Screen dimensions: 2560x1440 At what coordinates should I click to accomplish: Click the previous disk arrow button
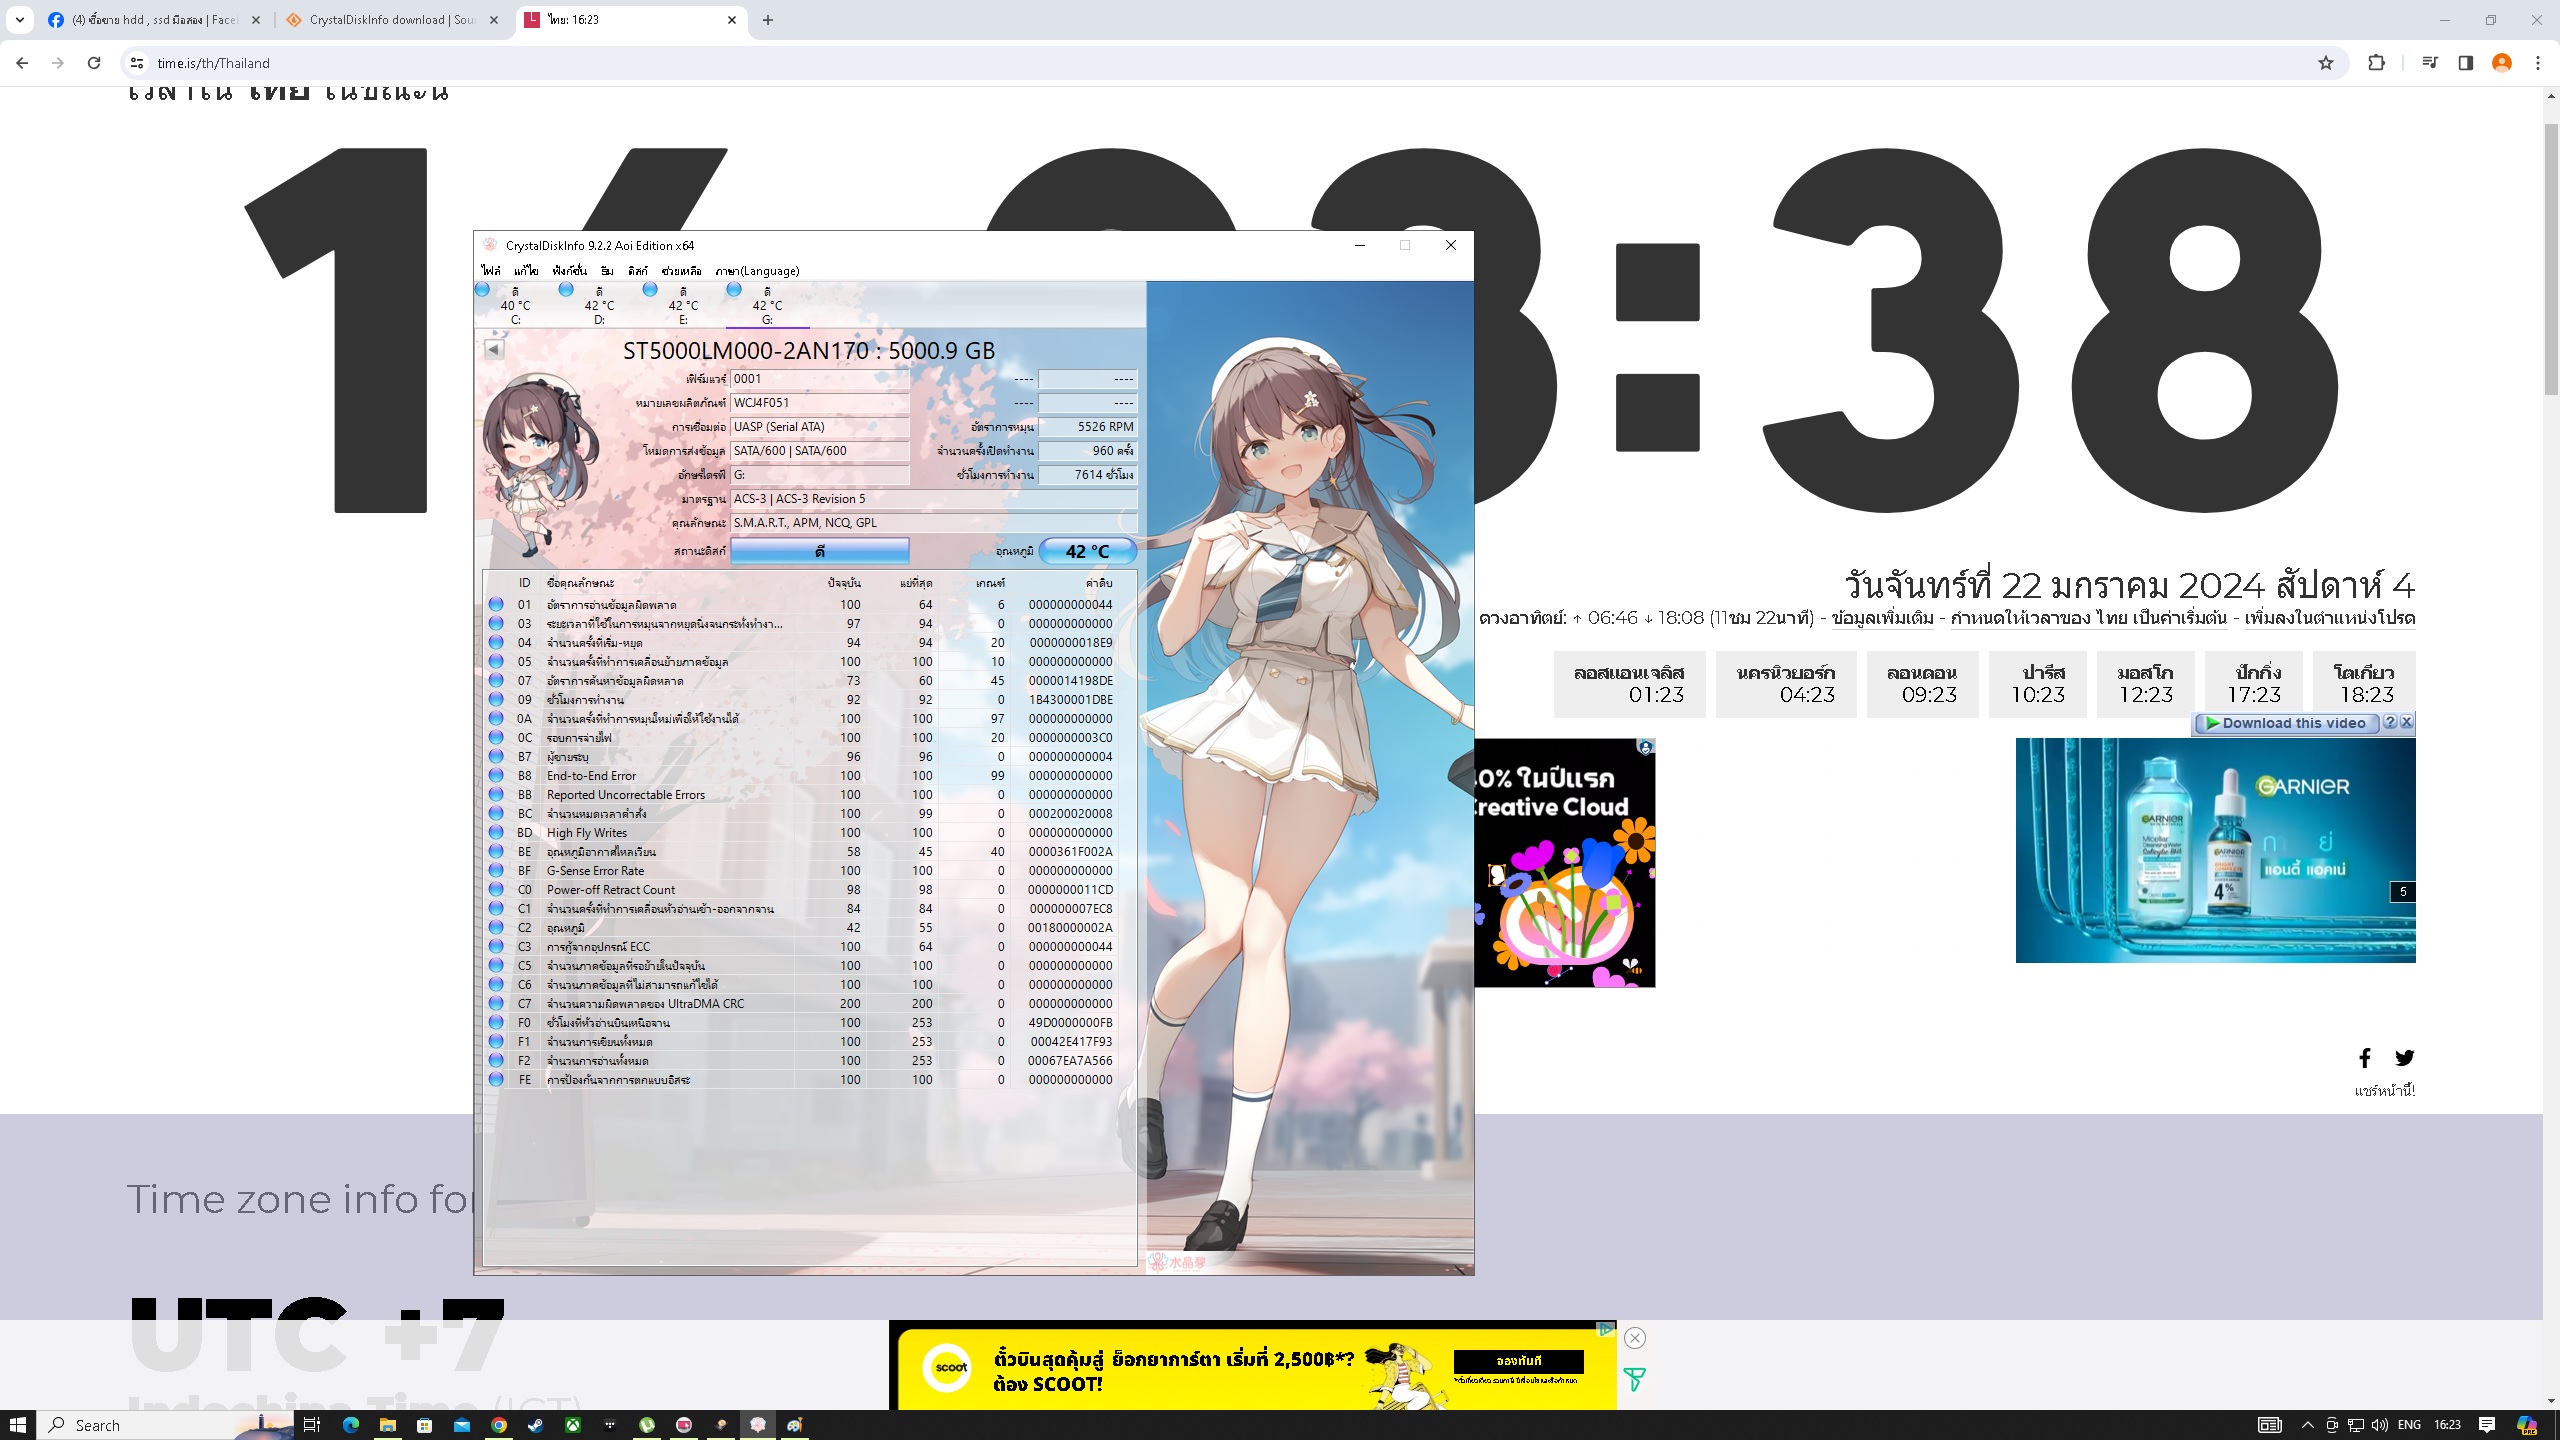pos(494,349)
